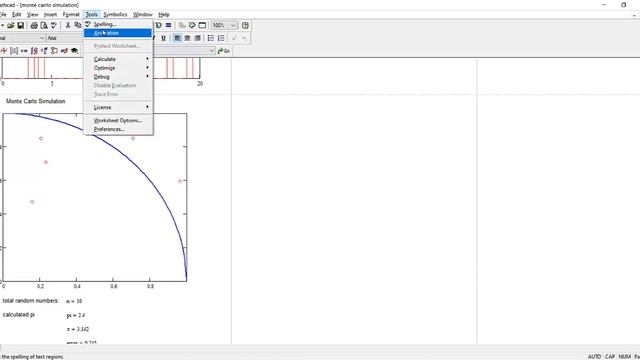640x360 pixels.
Task: Click the Insert Unit toolbar icon
Action: pos(159,25)
